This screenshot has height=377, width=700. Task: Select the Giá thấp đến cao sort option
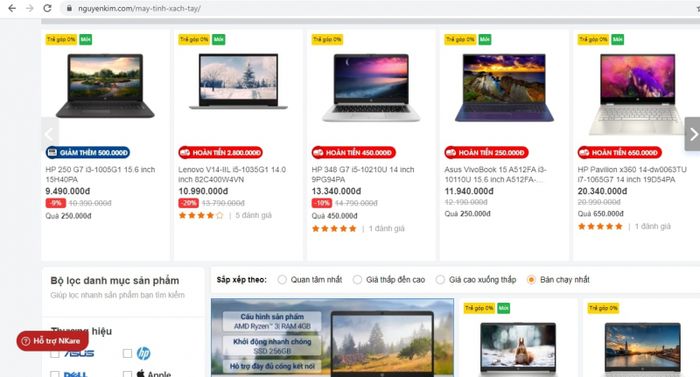coord(357,280)
